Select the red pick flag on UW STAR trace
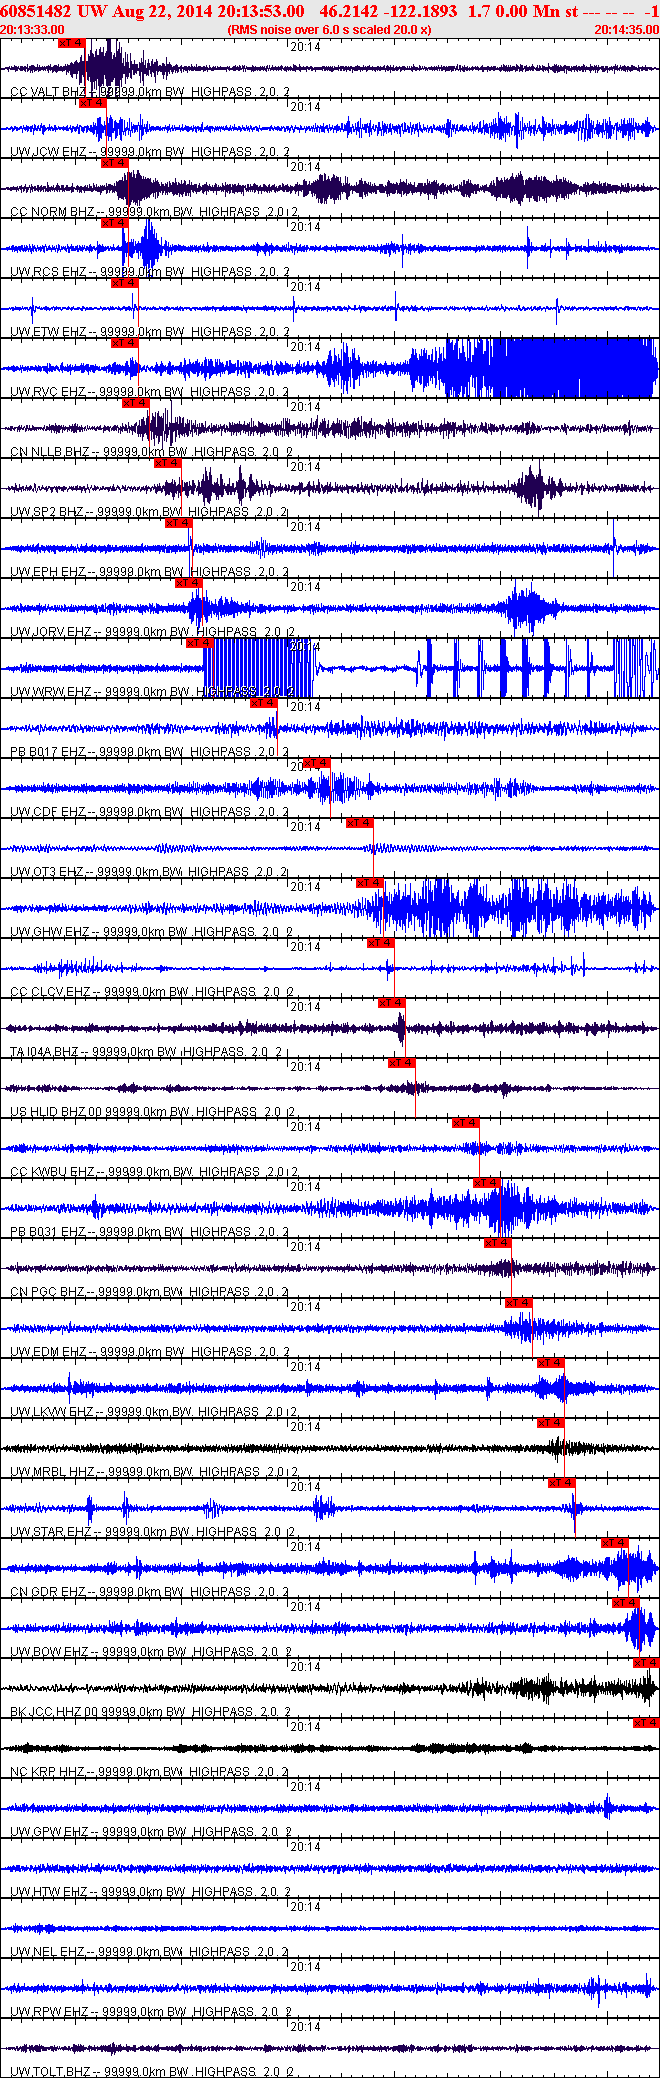 pyautogui.click(x=562, y=1483)
